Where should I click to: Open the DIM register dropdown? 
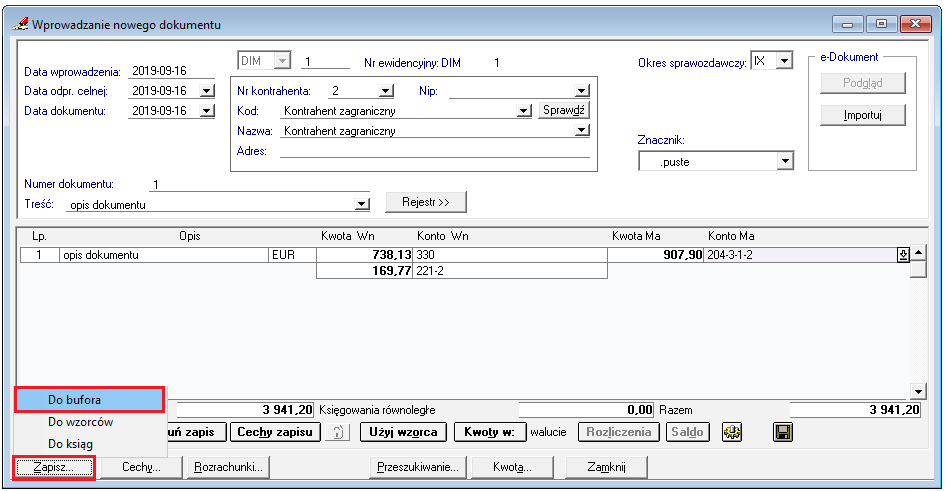(x=282, y=60)
